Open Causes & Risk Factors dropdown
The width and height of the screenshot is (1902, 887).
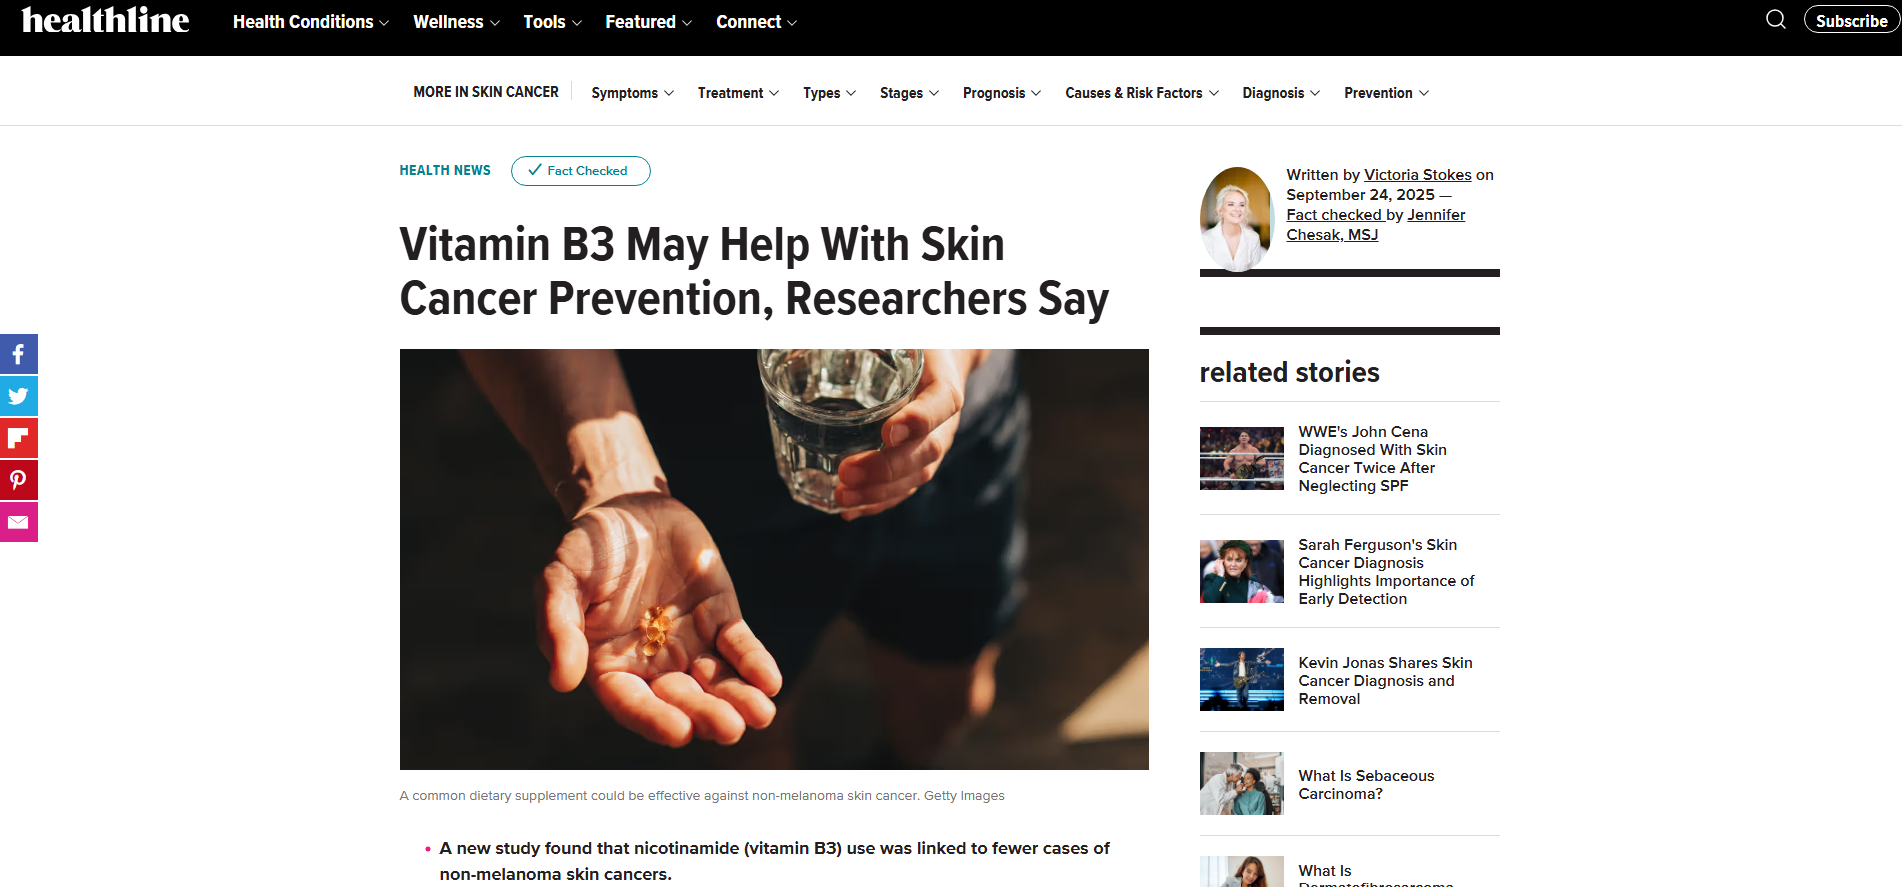1141,93
